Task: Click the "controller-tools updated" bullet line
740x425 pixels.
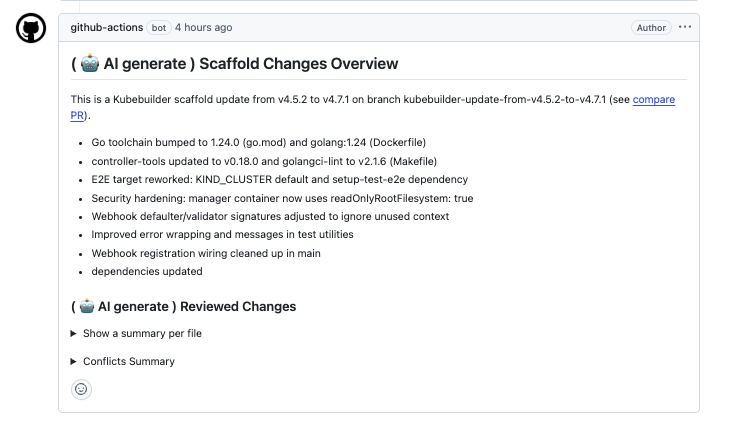Action: 264,161
